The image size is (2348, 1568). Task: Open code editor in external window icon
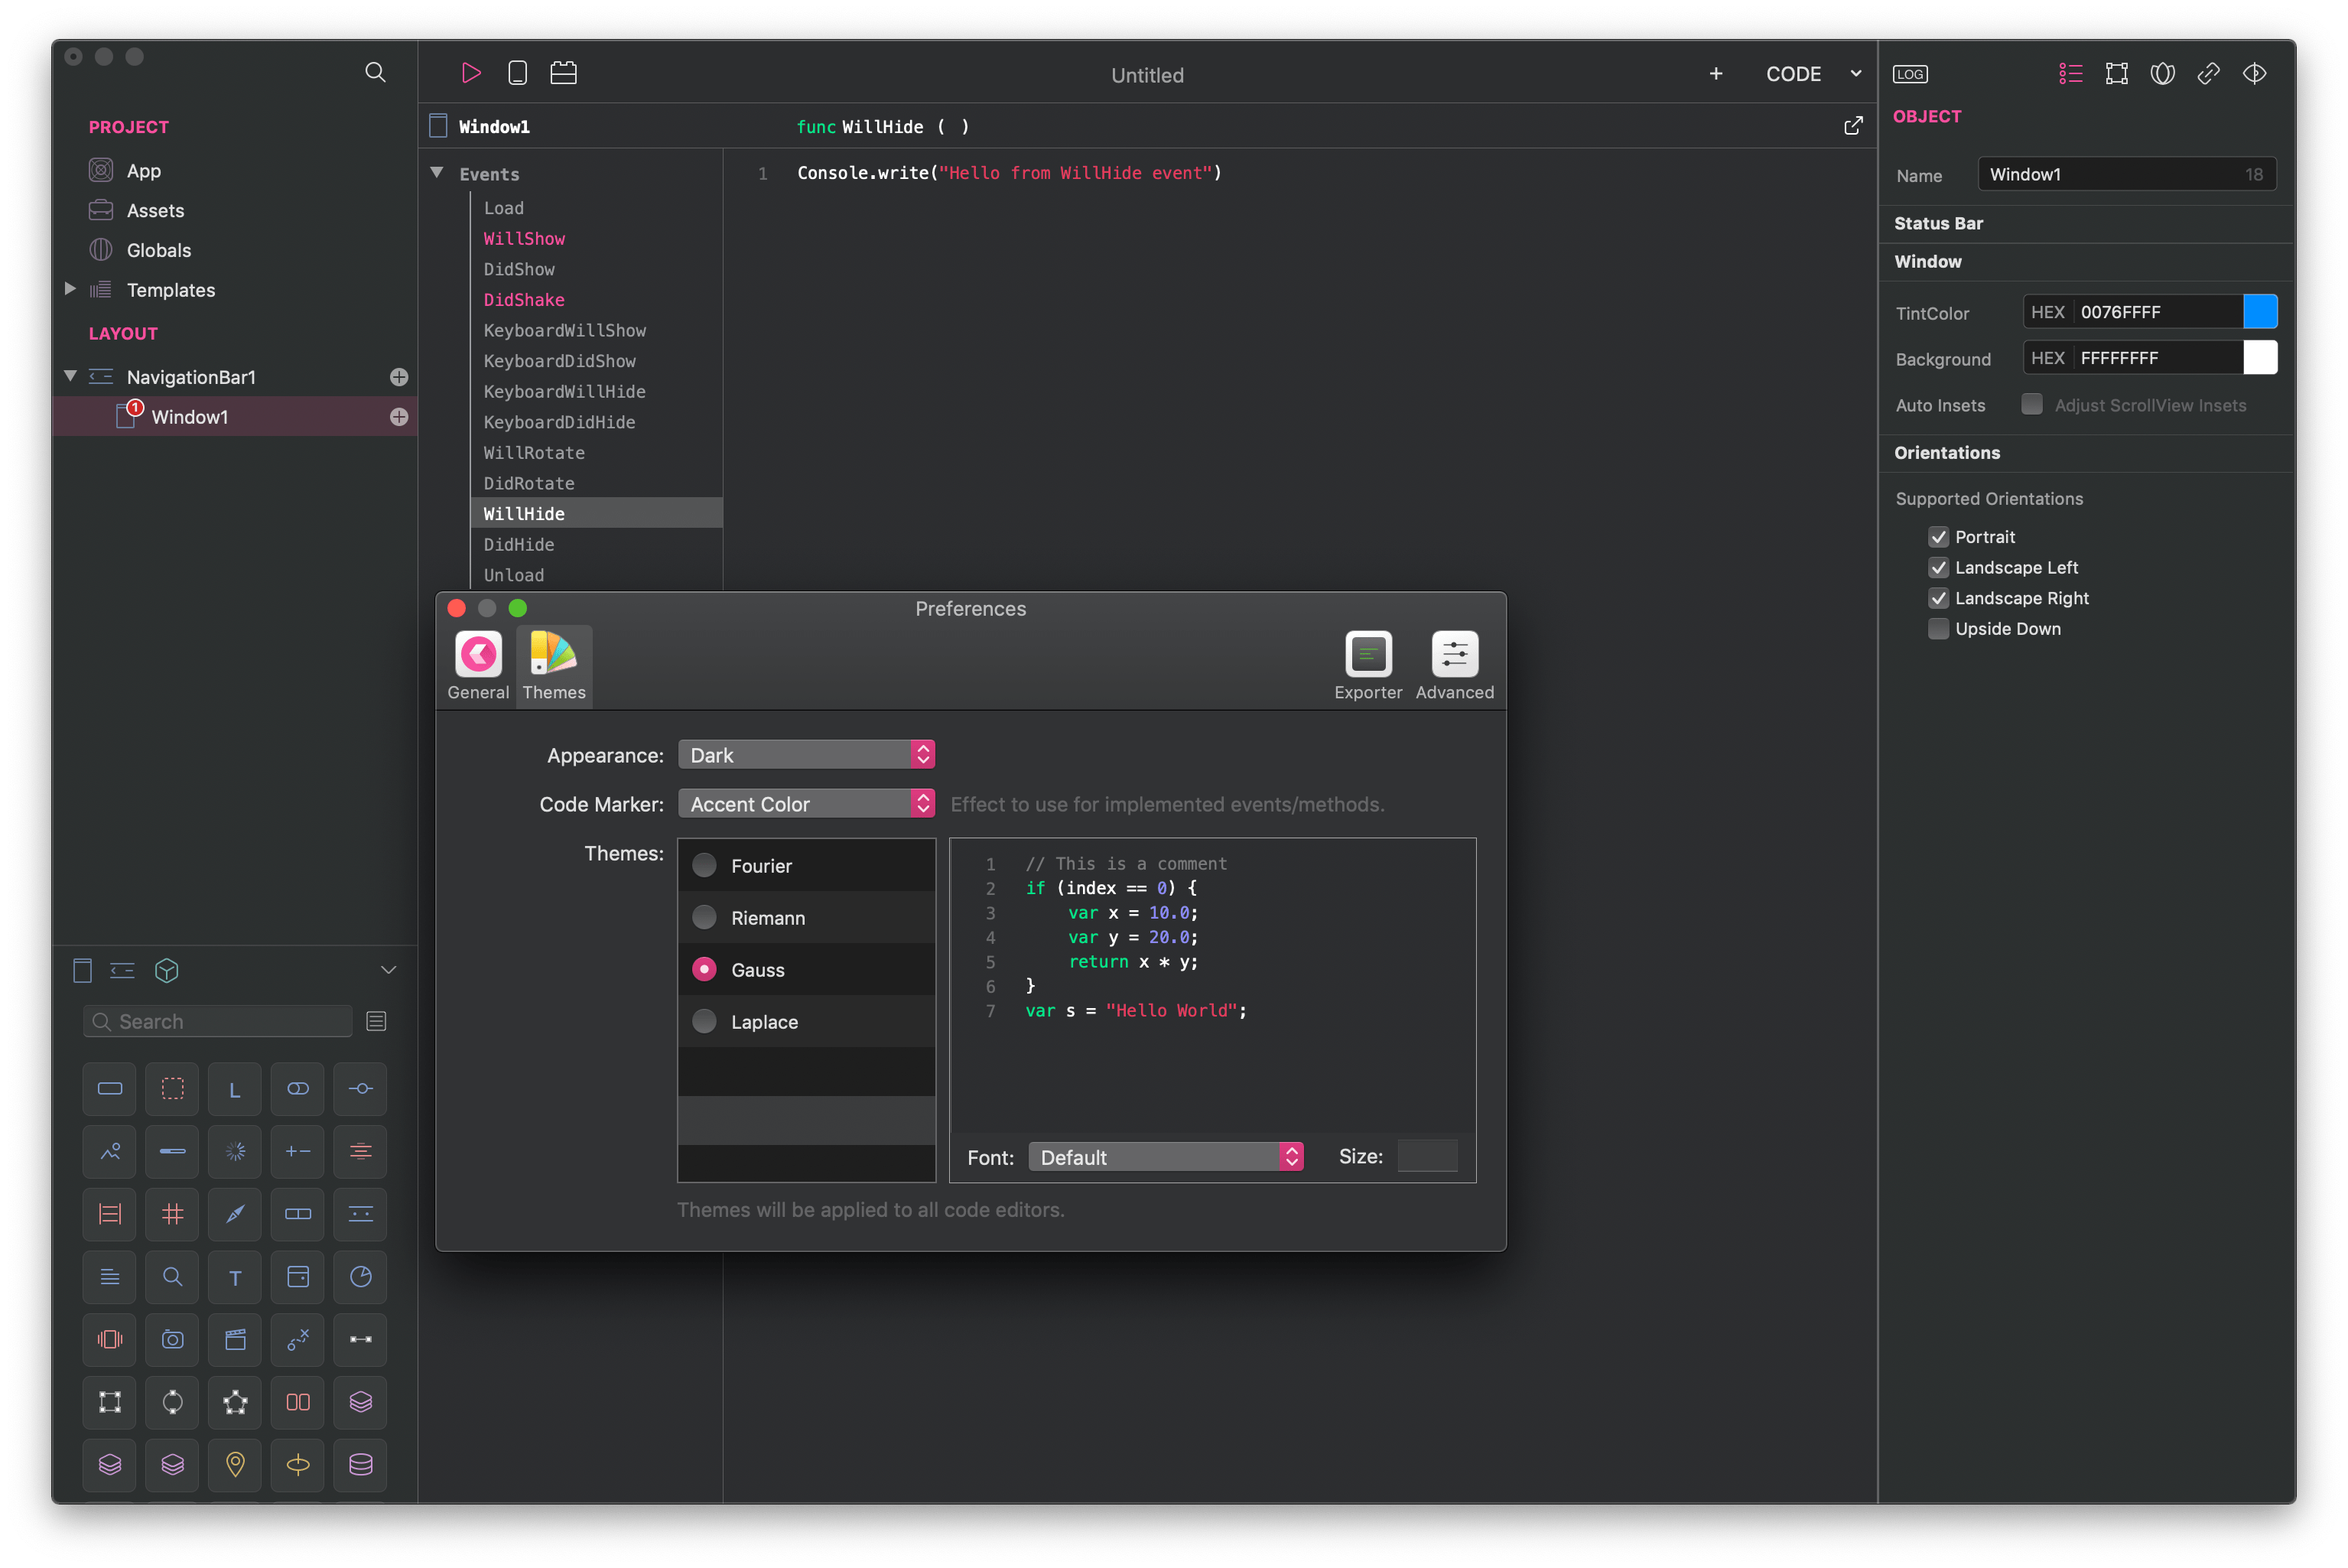[1853, 126]
